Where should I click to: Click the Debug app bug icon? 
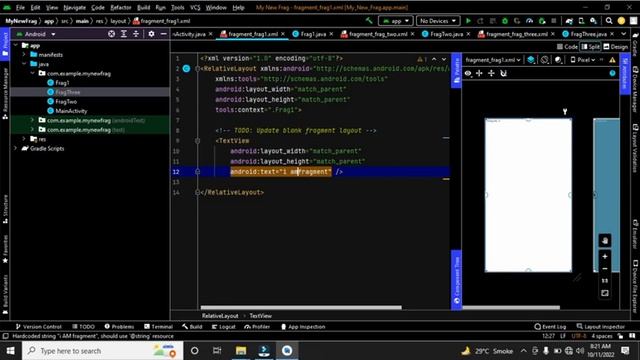(505, 21)
